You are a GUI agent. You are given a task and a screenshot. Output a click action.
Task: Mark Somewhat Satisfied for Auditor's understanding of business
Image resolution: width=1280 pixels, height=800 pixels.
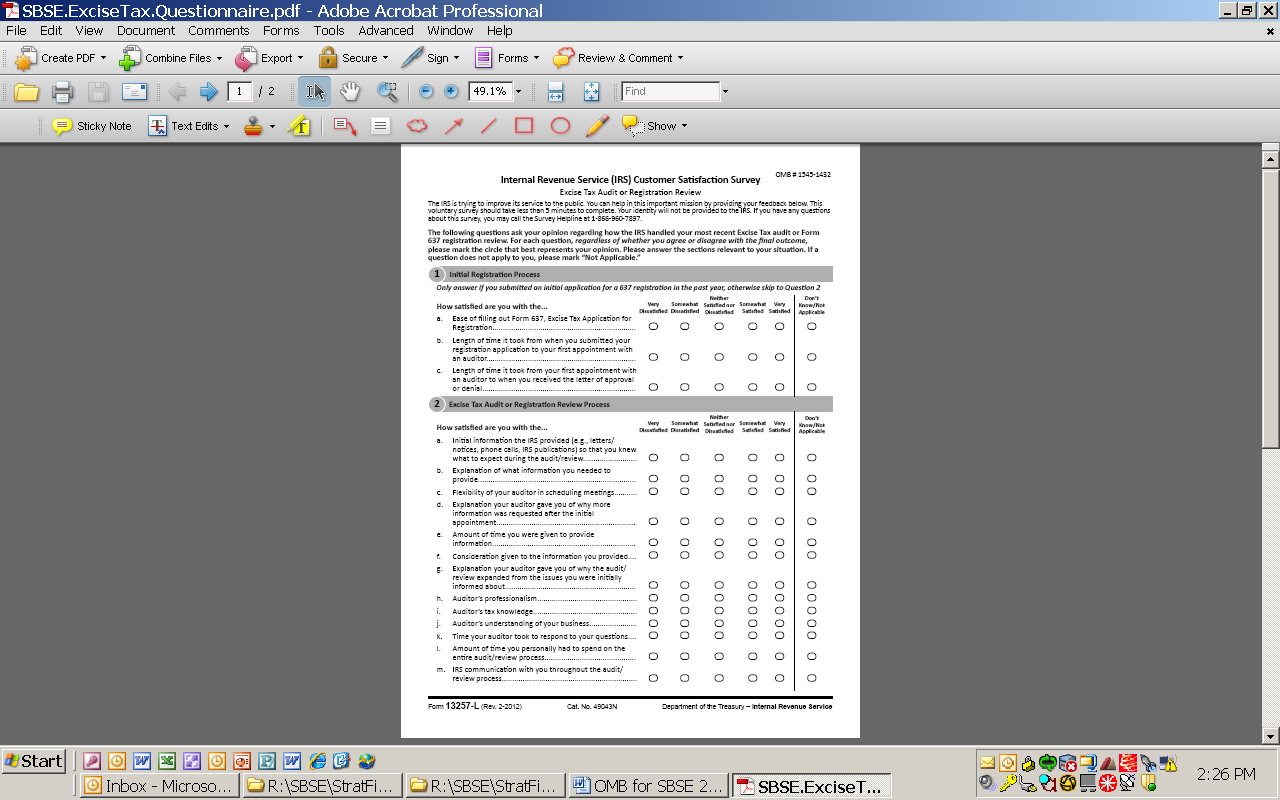pyautogui.click(x=752, y=623)
